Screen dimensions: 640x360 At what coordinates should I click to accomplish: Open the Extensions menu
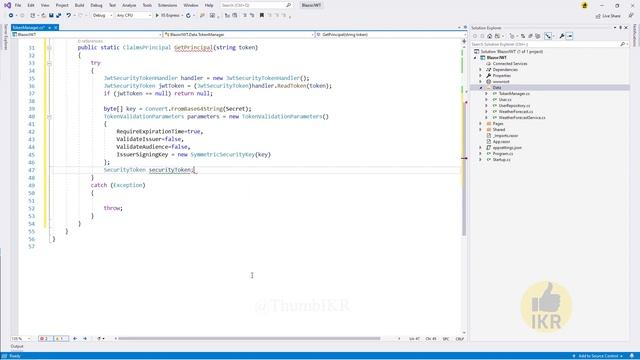click(x=167, y=5)
